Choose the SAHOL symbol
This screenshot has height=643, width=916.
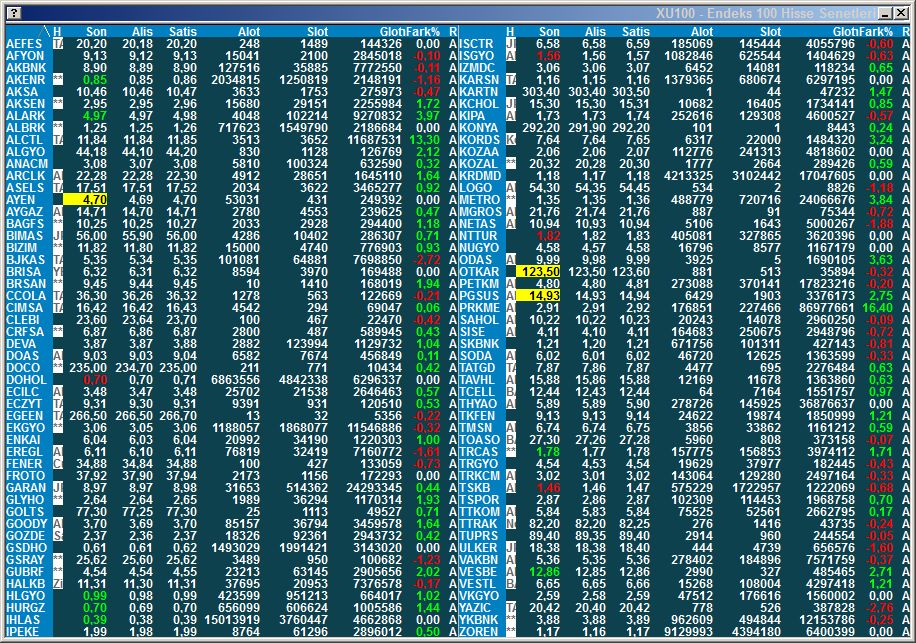pyautogui.click(x=478, y=319)
